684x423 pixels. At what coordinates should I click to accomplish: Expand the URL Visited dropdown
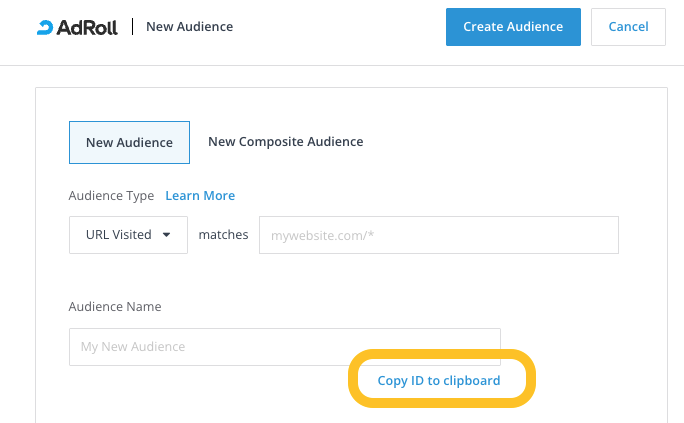[128, 235]
